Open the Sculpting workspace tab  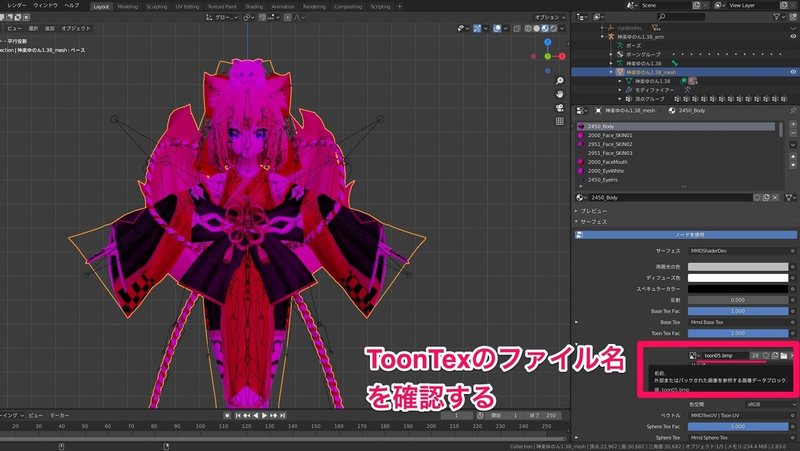click(x=157, y=7)
